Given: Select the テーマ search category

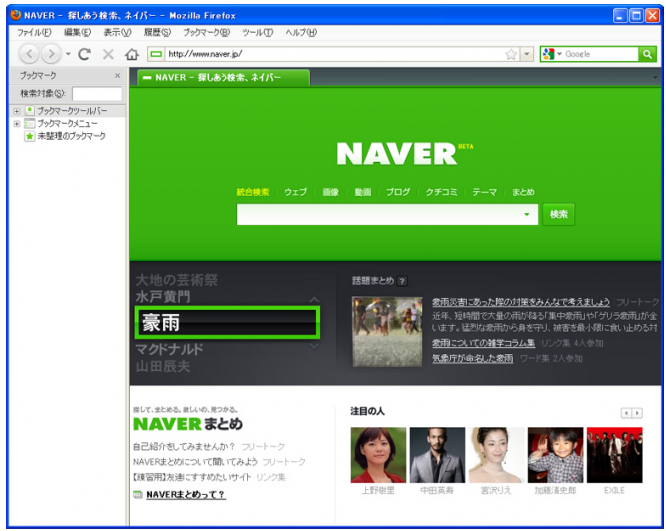Looking at the screenshot, I should [485, 192].
